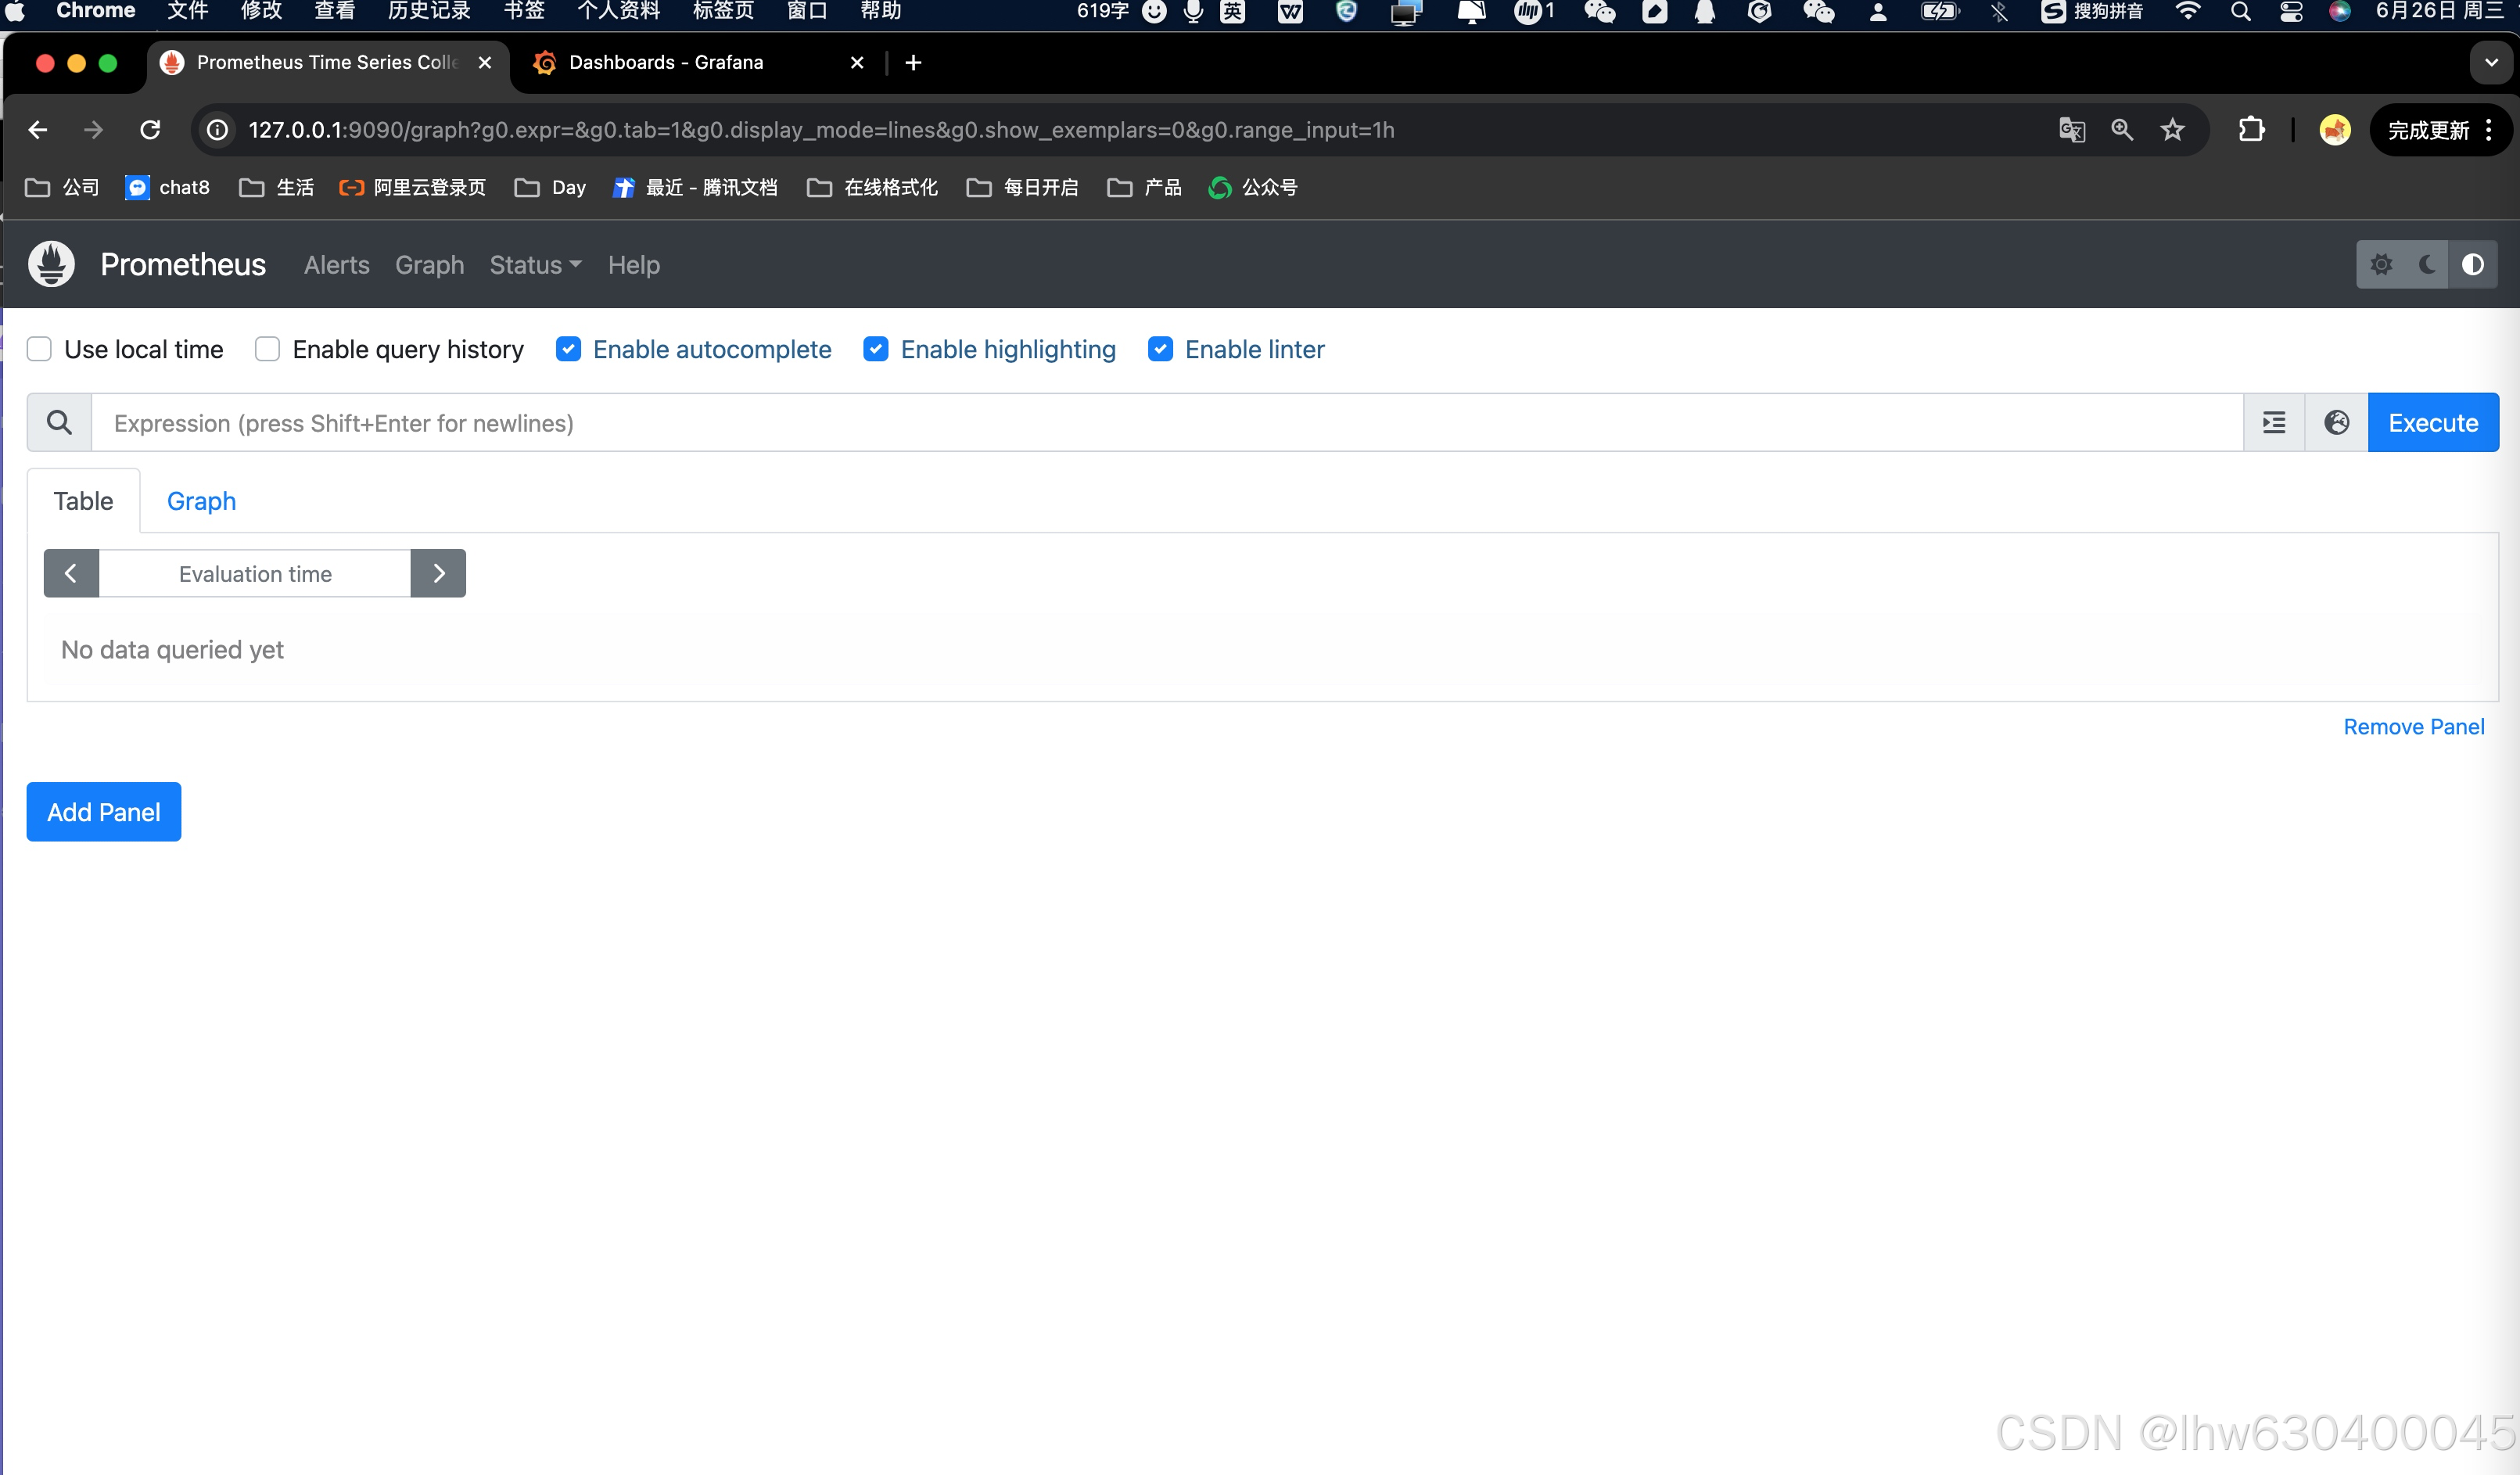Expand the Status dropdown menu
The width and height of the screenshot is (2520, 1475).
point(535,265)
